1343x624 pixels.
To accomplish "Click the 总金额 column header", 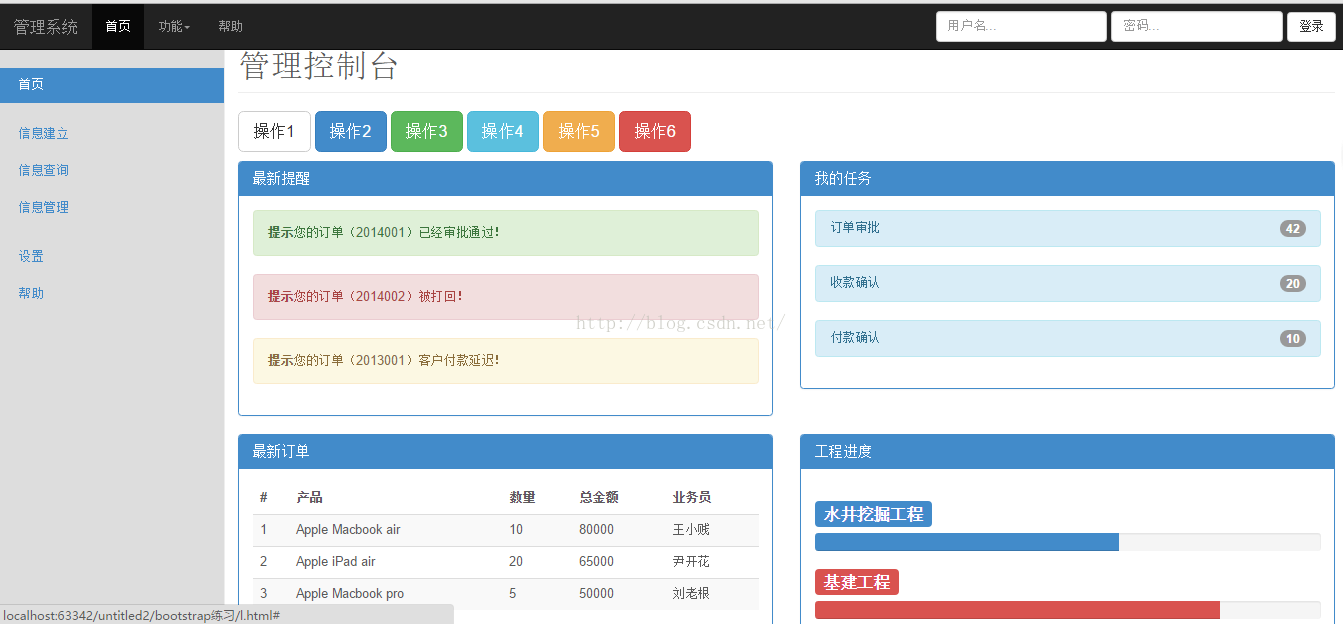I will point(599,497).
